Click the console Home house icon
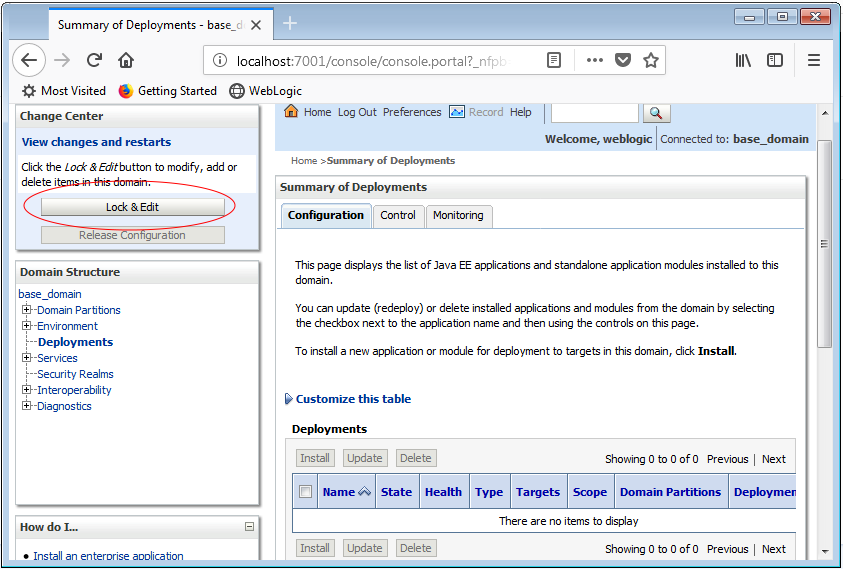Screen dimensions: 843x569 [x=291, y=111]
